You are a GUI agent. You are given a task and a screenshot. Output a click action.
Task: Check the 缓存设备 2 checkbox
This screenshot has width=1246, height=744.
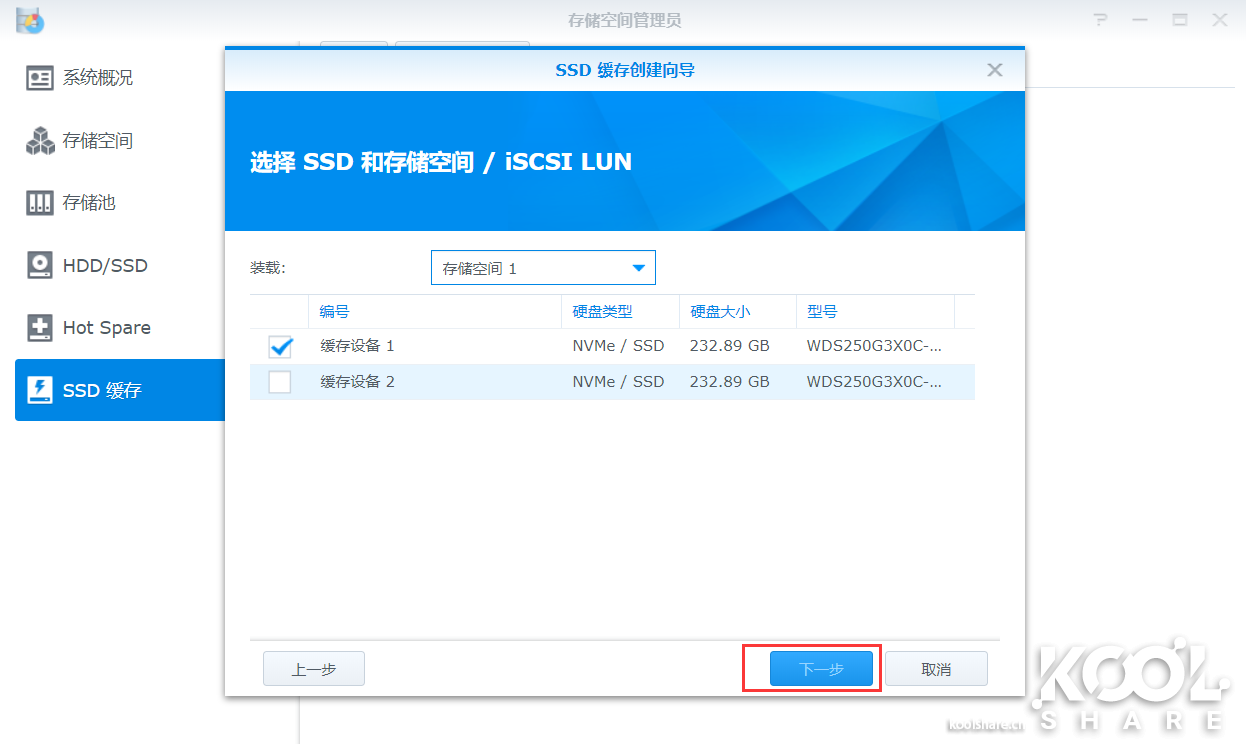(x=280, y=382)
